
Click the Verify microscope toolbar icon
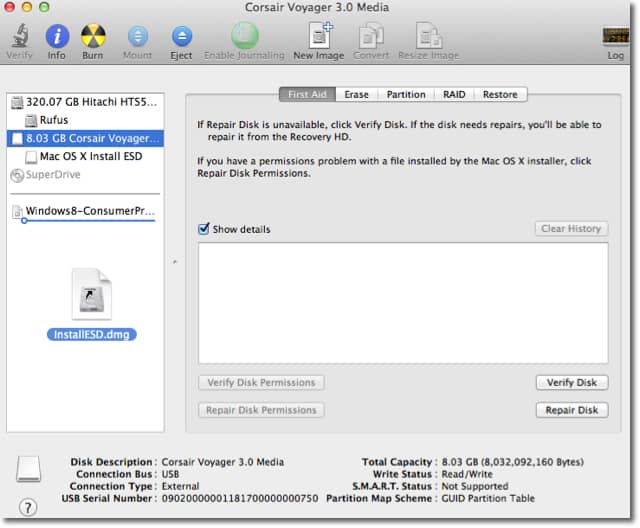coord(19,36)
